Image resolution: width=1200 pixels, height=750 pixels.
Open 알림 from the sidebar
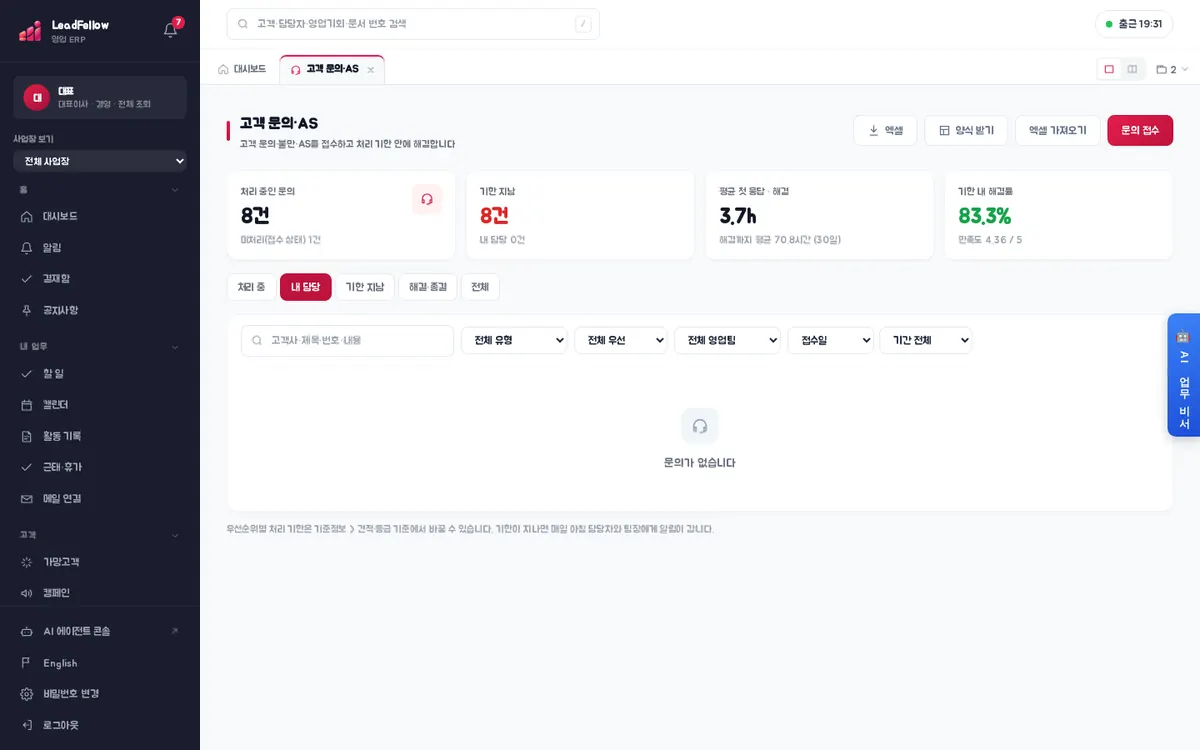coord(100,247)
